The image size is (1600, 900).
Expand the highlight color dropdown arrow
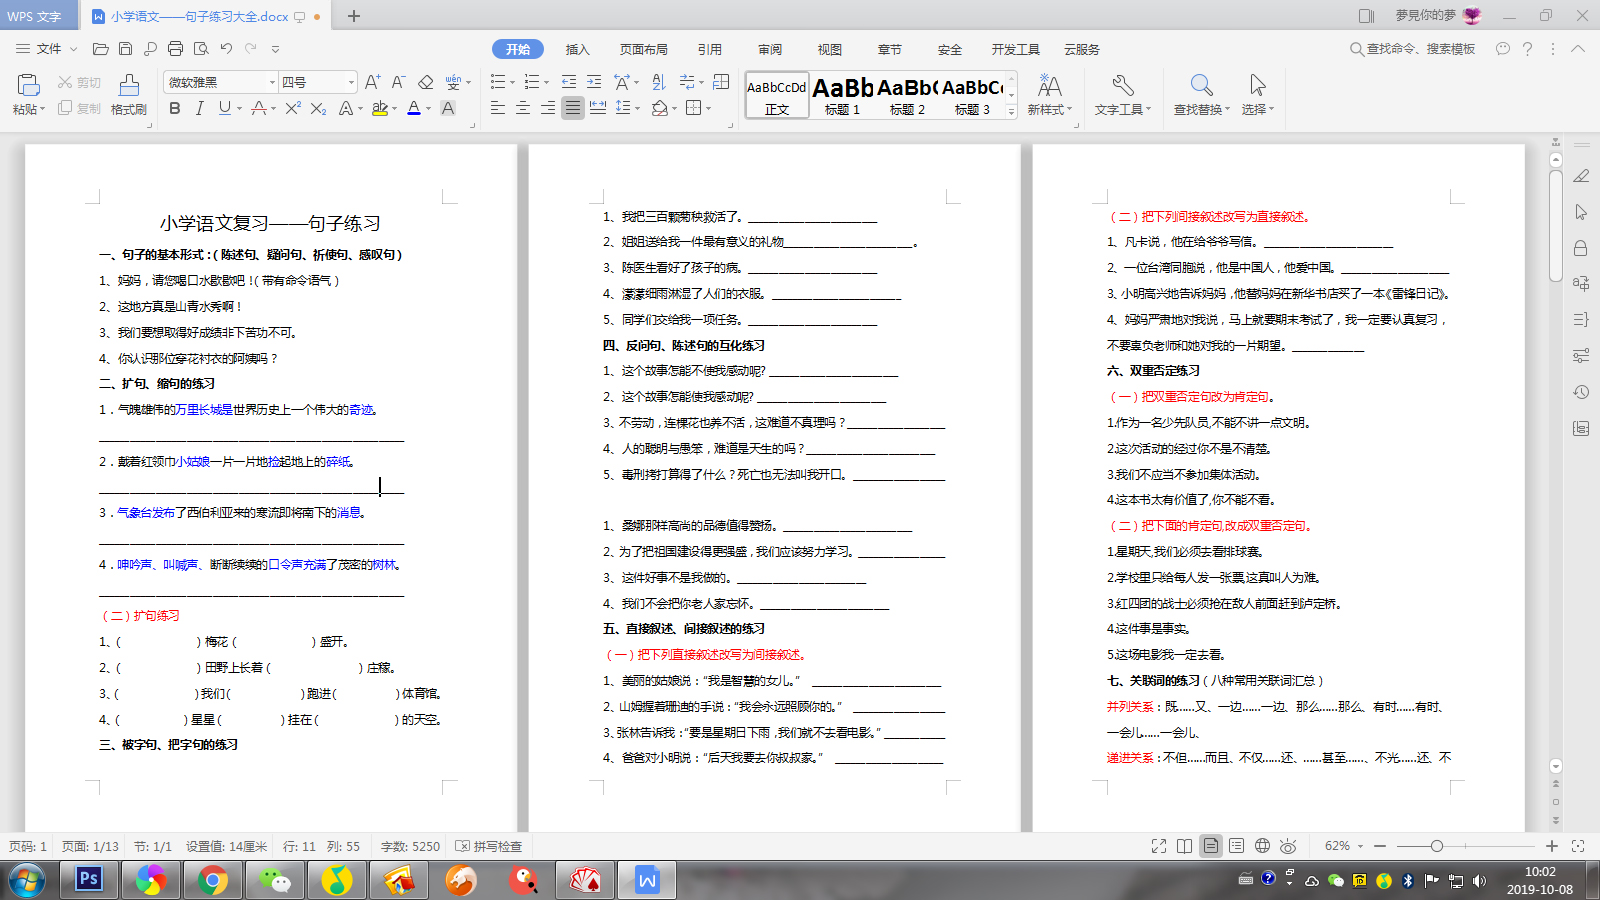(394, 109)
